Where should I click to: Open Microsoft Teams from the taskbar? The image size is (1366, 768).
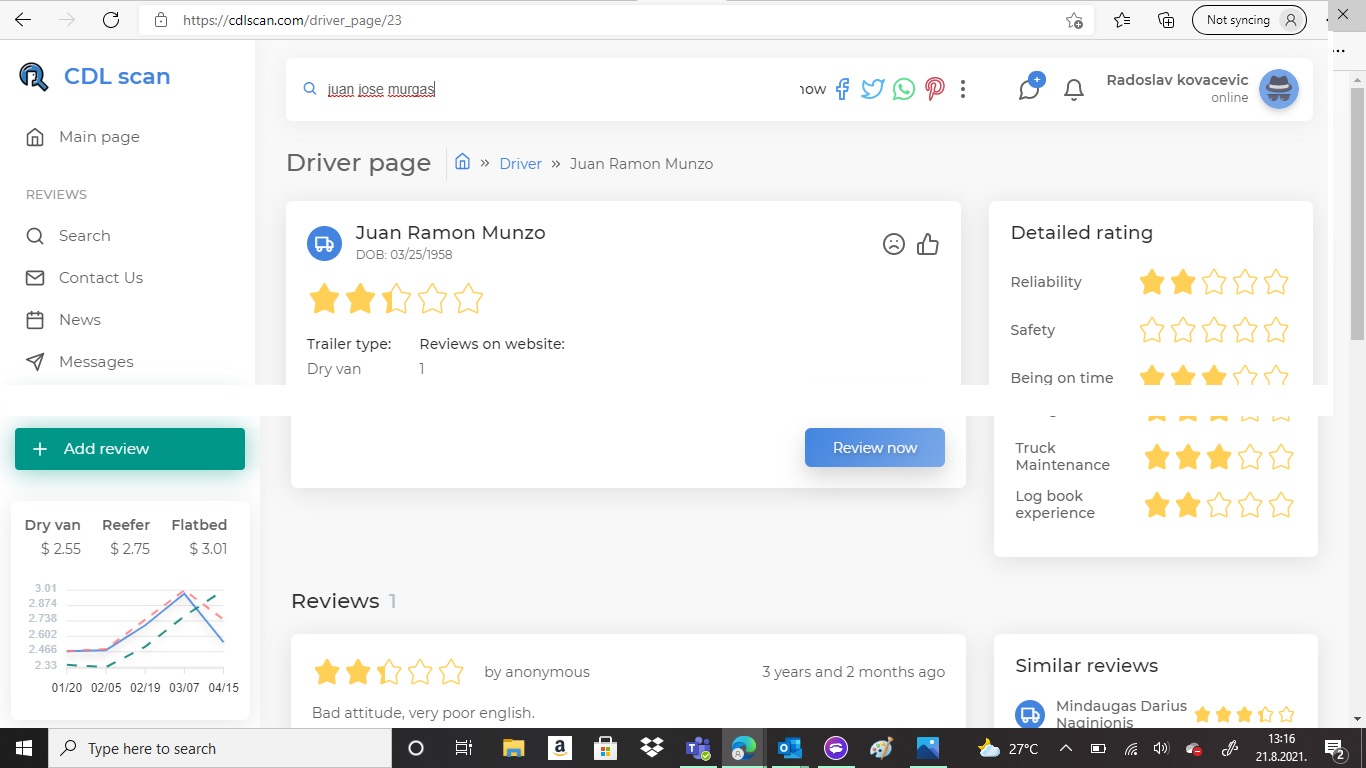[697, 748]
